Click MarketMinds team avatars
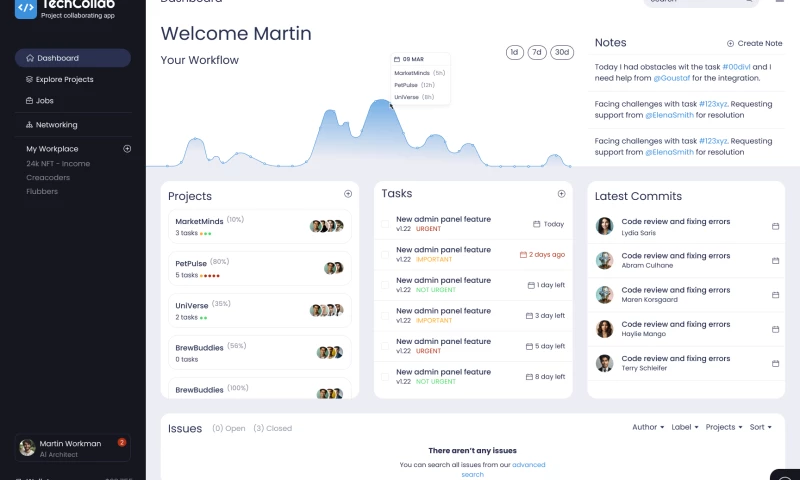This screenshot has height=480, width=800. 327,226
